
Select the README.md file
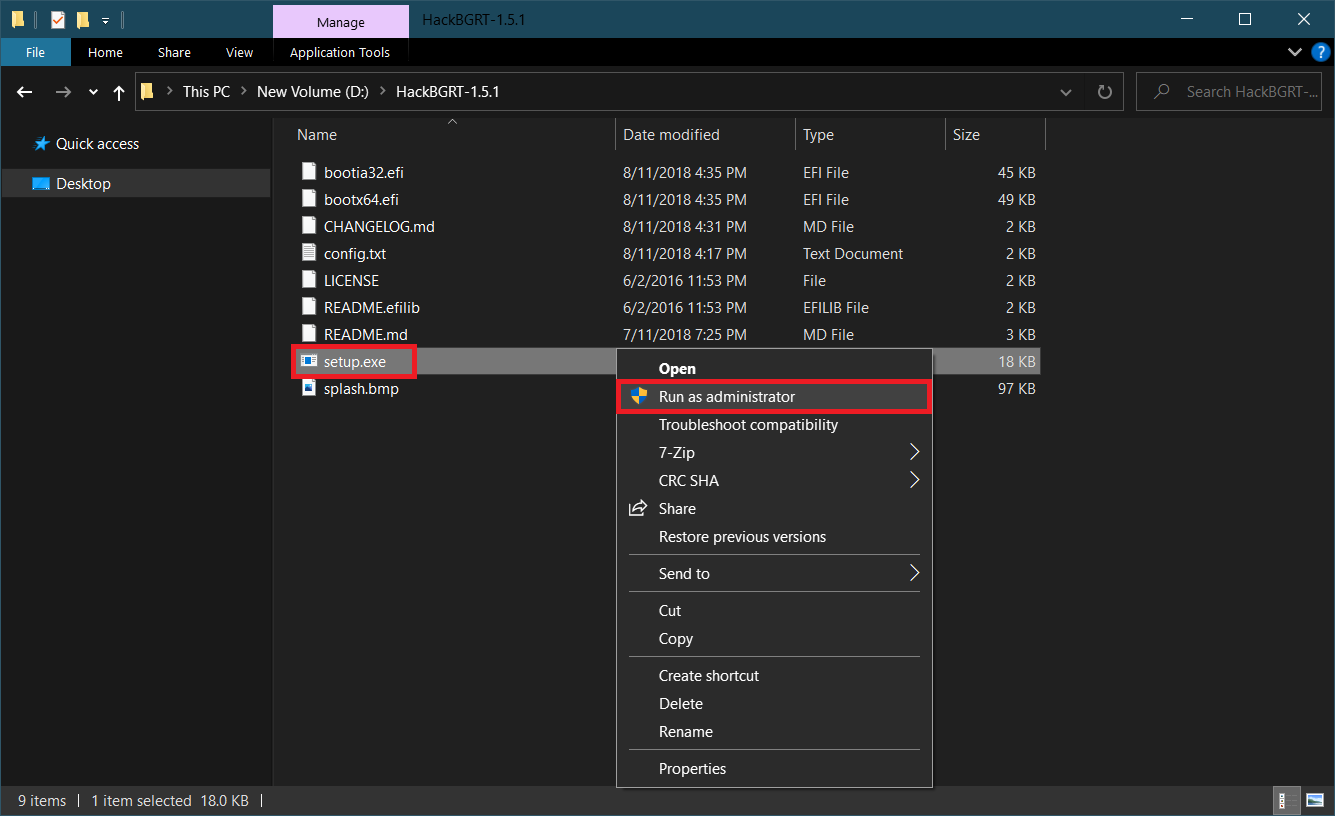pos(365,335)
